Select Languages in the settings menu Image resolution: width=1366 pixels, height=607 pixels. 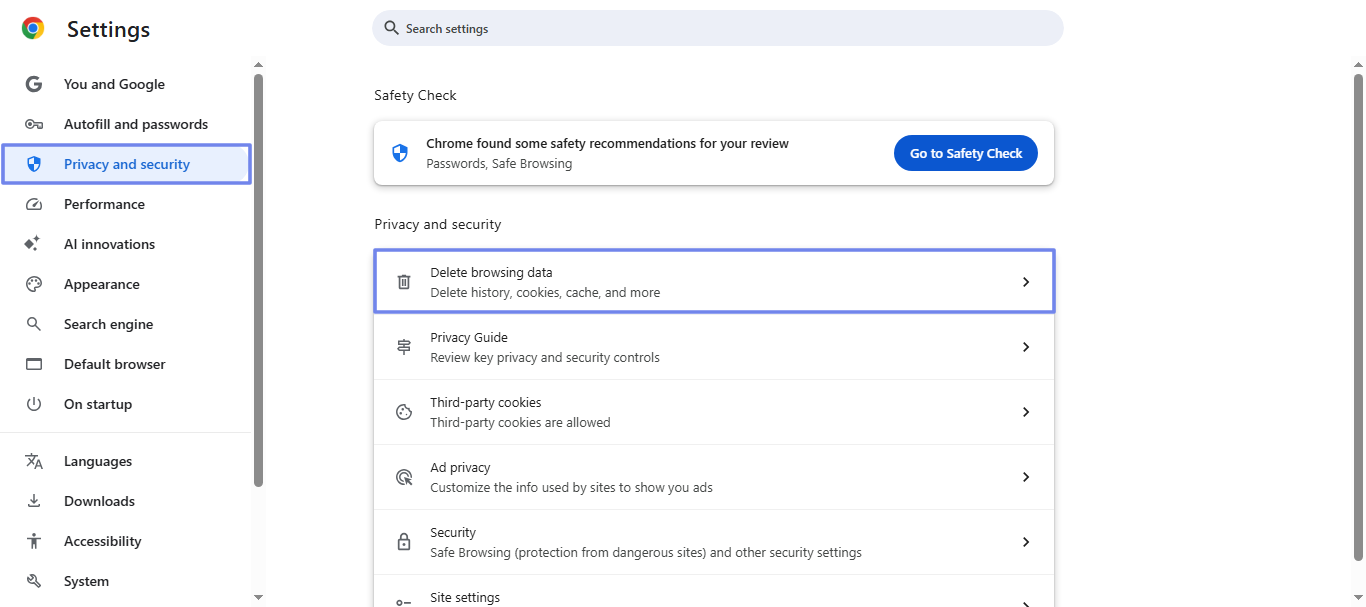(x=97, y=460)
